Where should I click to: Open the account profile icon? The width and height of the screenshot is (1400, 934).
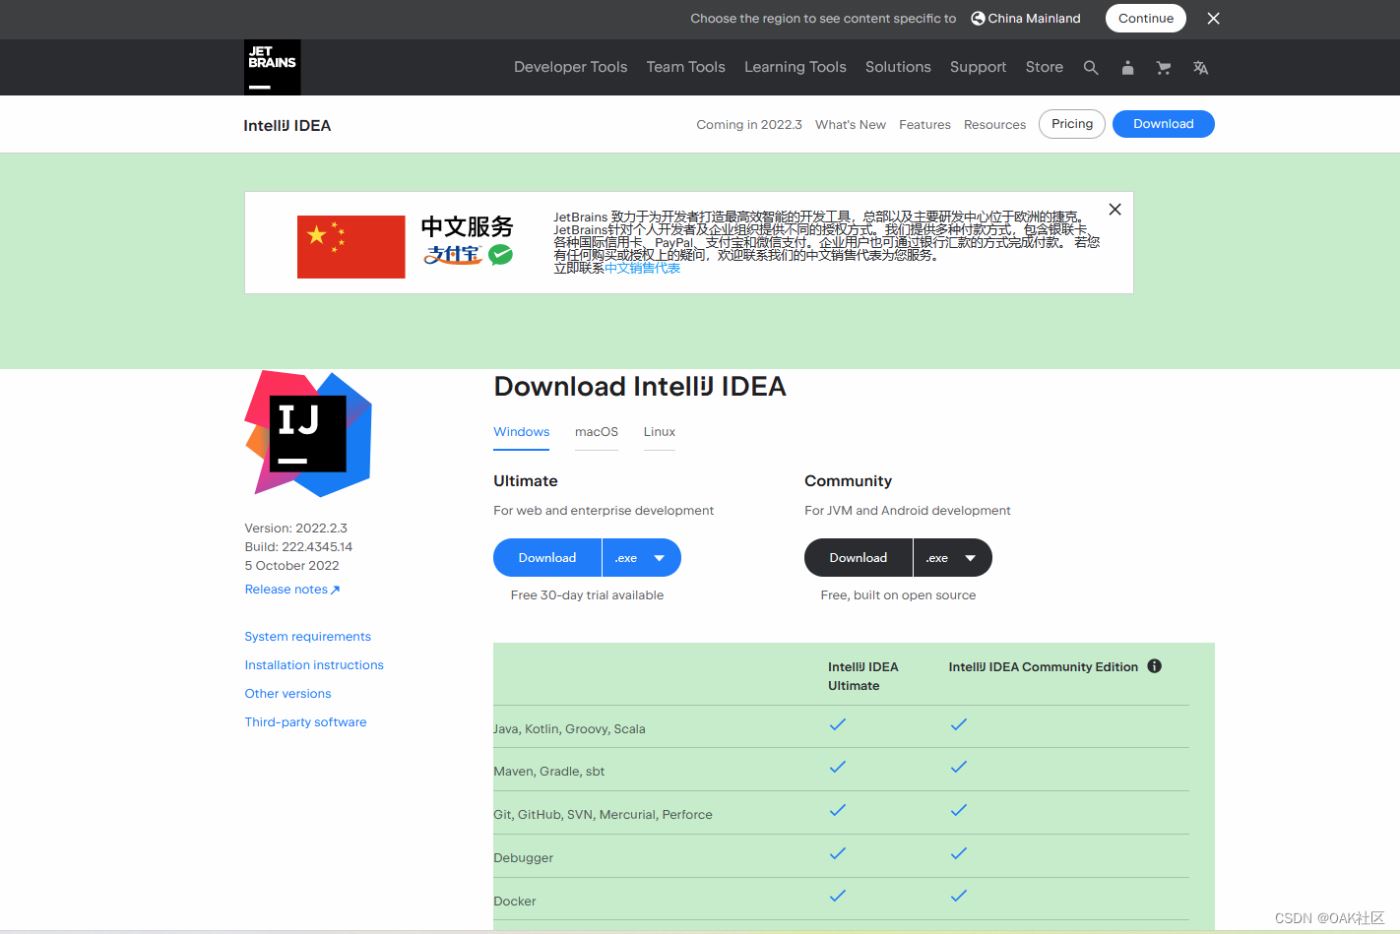coord(1127,68)
